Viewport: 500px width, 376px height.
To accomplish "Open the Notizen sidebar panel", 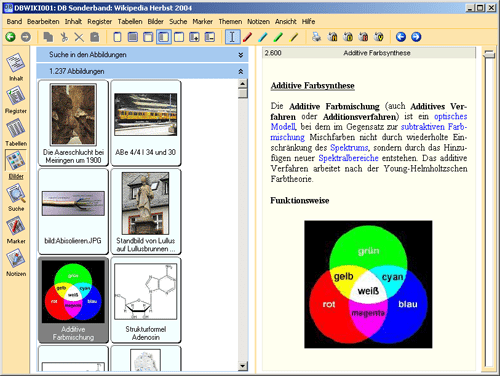I will (16, 263).
